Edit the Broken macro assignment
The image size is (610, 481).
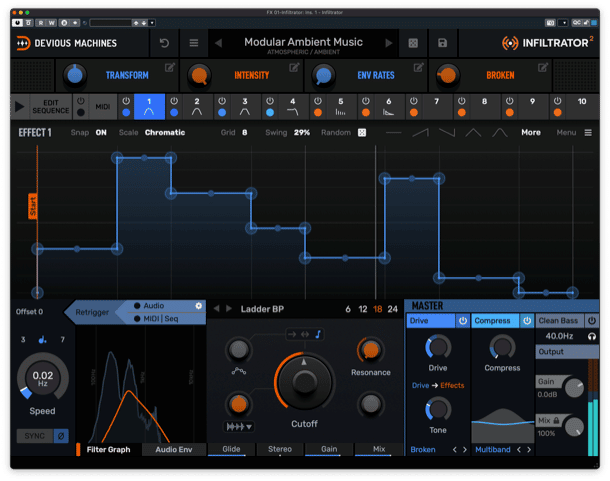543,67
